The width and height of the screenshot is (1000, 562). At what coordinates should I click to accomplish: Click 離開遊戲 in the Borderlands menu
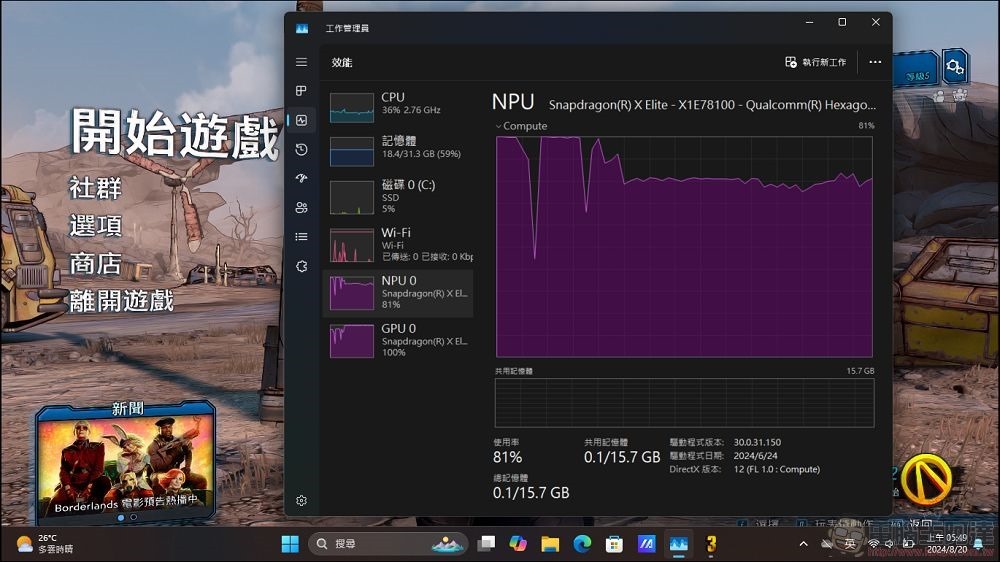pyautogui.click(x=121, y=300)
